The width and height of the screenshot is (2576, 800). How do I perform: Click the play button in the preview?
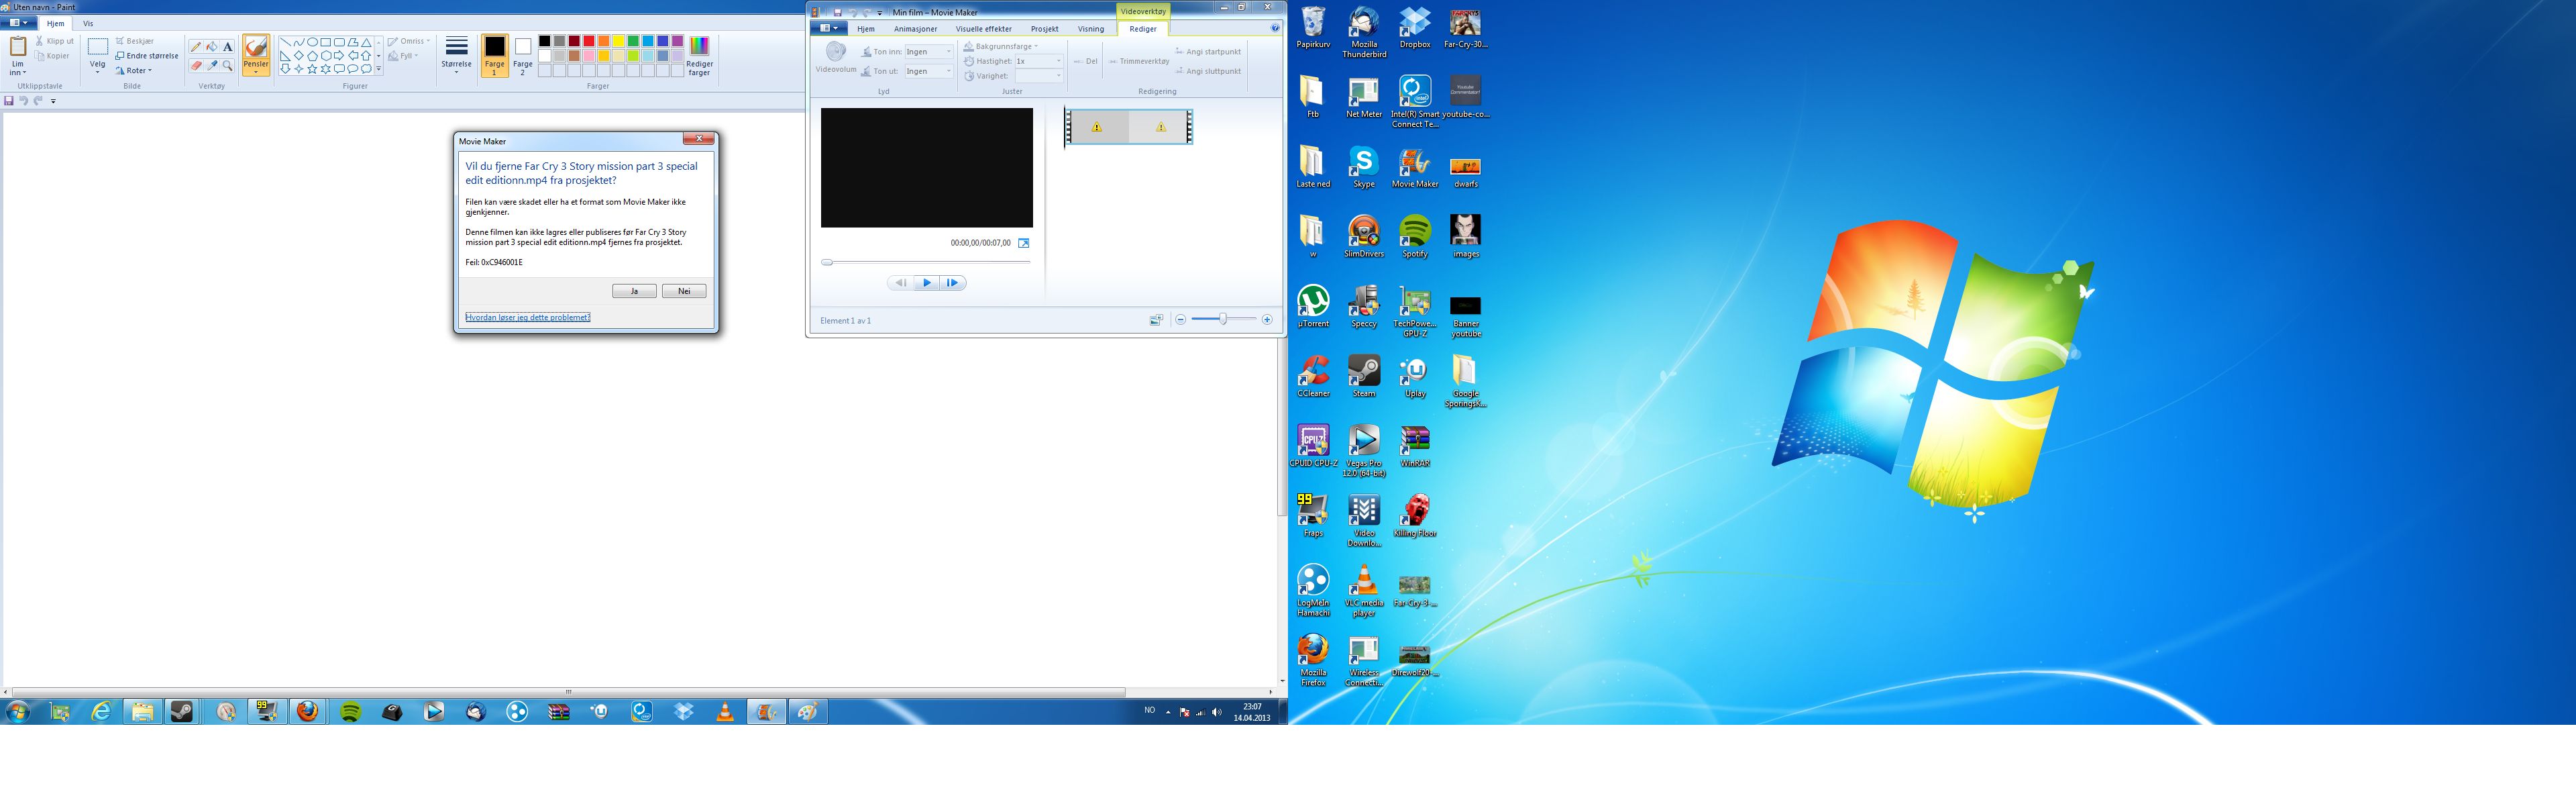tap(927, 283)
